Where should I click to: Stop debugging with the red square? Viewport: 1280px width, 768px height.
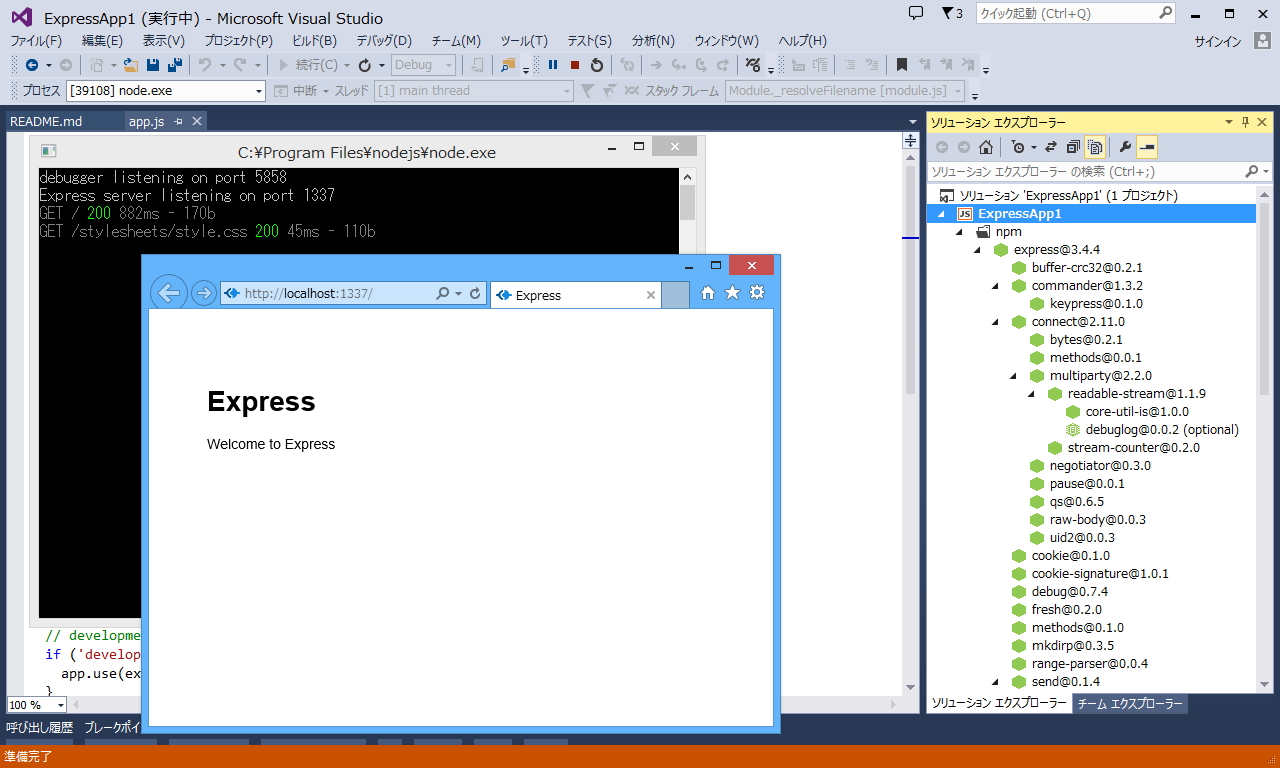click(575, 65)
